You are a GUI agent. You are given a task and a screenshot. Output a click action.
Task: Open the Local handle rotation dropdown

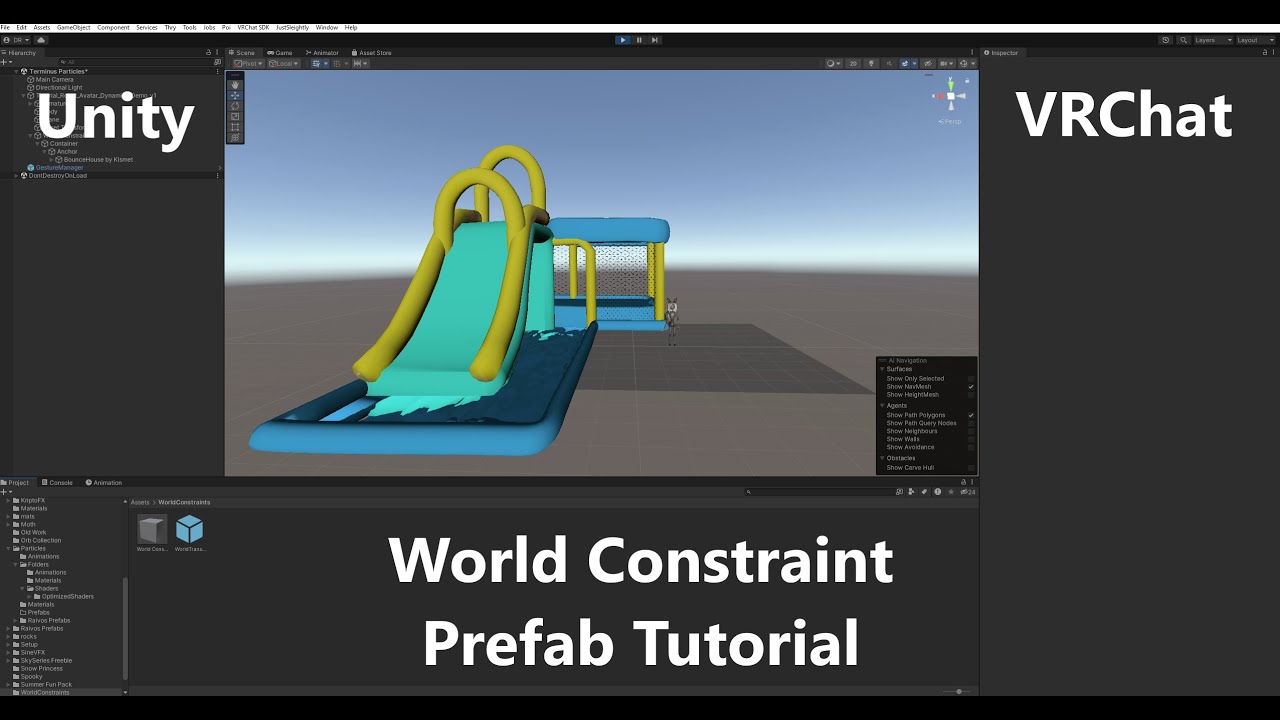pyautogui.click(x=284, y=63)
